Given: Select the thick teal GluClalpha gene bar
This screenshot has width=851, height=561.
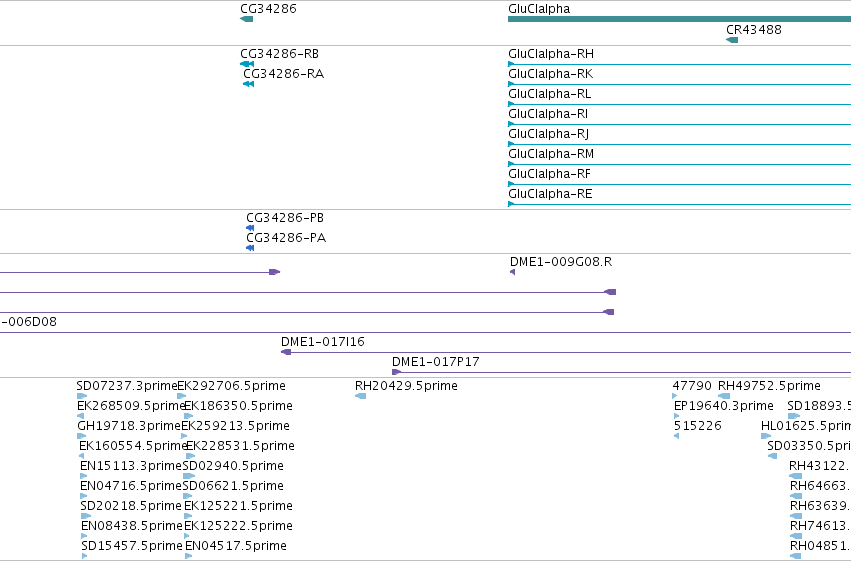Looking at the screenshot, I should pos(679,20).
